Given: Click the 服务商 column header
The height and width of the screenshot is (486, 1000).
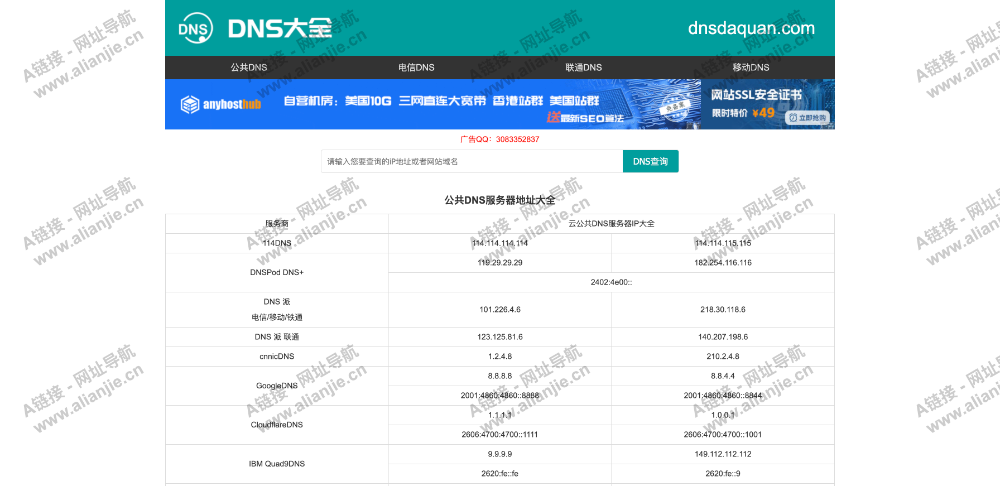Looking at the screenshot, I should click(x=277, y=224).
